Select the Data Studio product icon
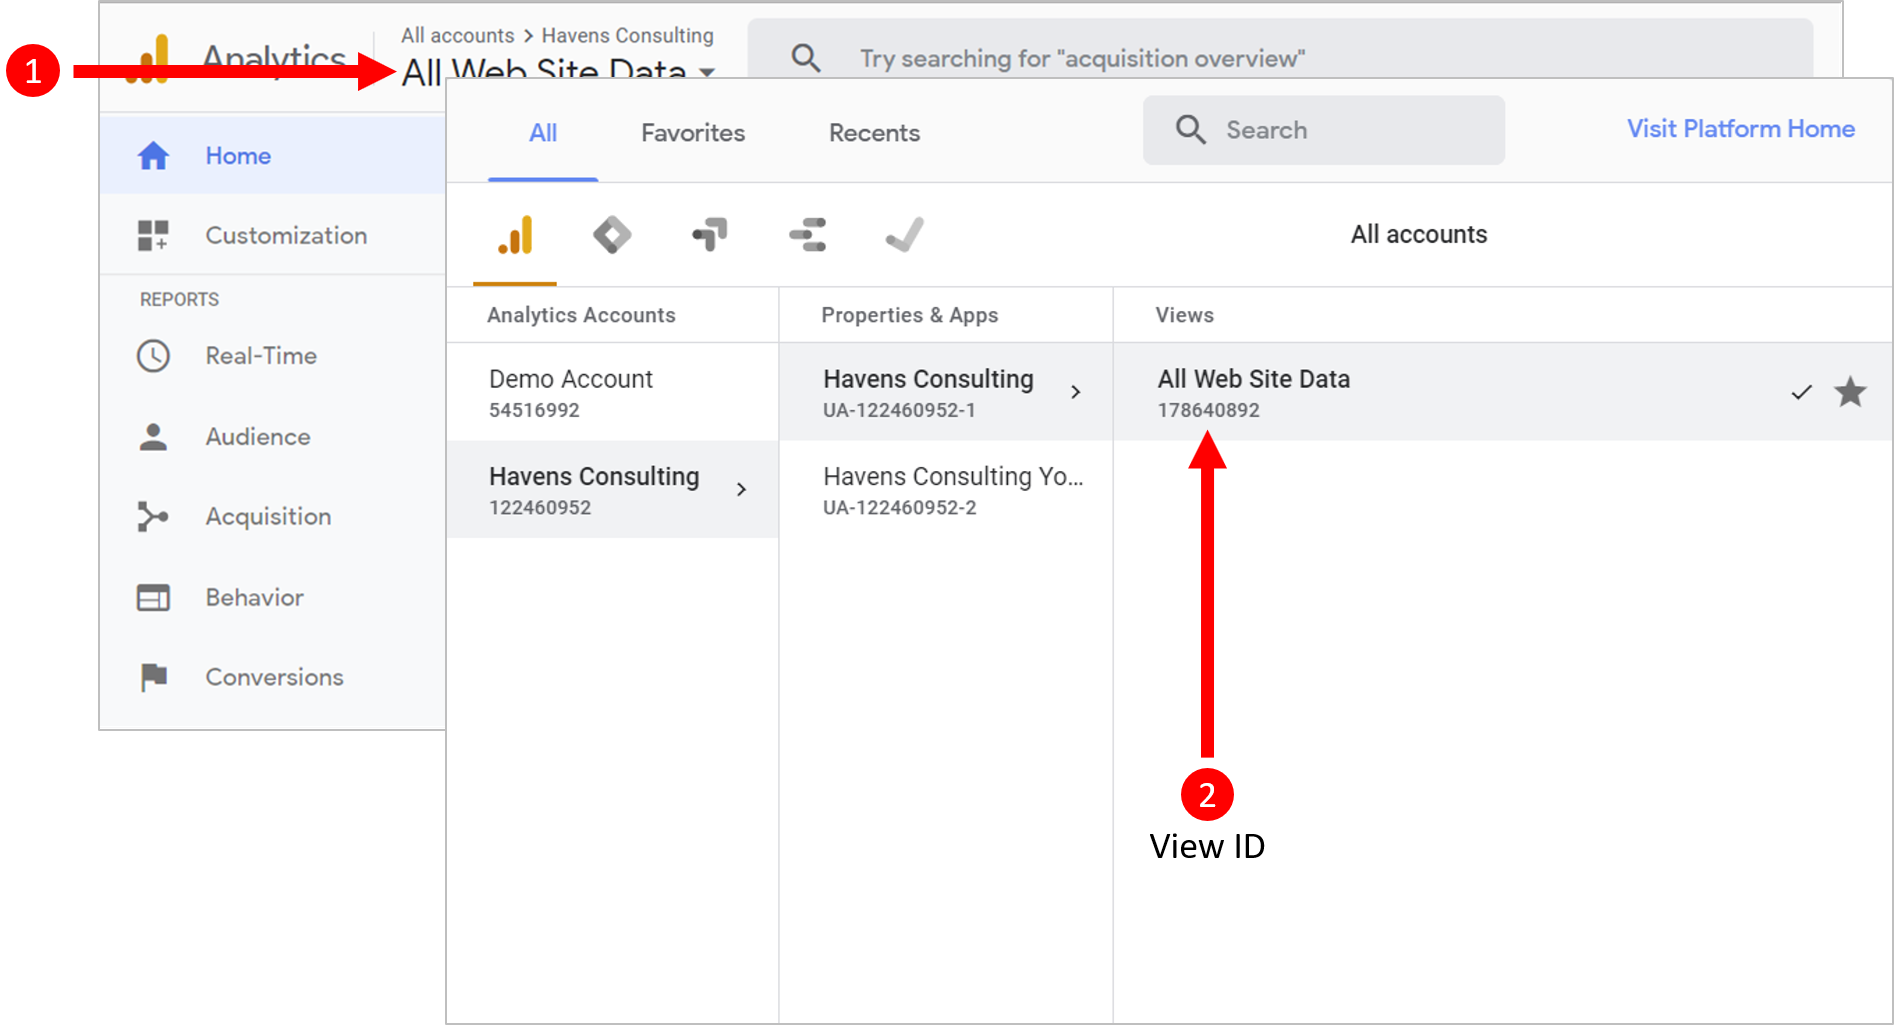This screenshot has height=1025, width=1894. point(807,236)
